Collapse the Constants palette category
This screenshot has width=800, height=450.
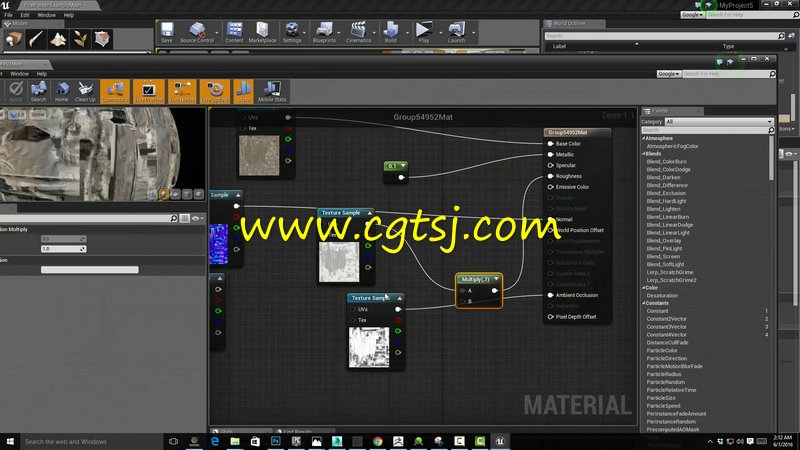point(643,303)
